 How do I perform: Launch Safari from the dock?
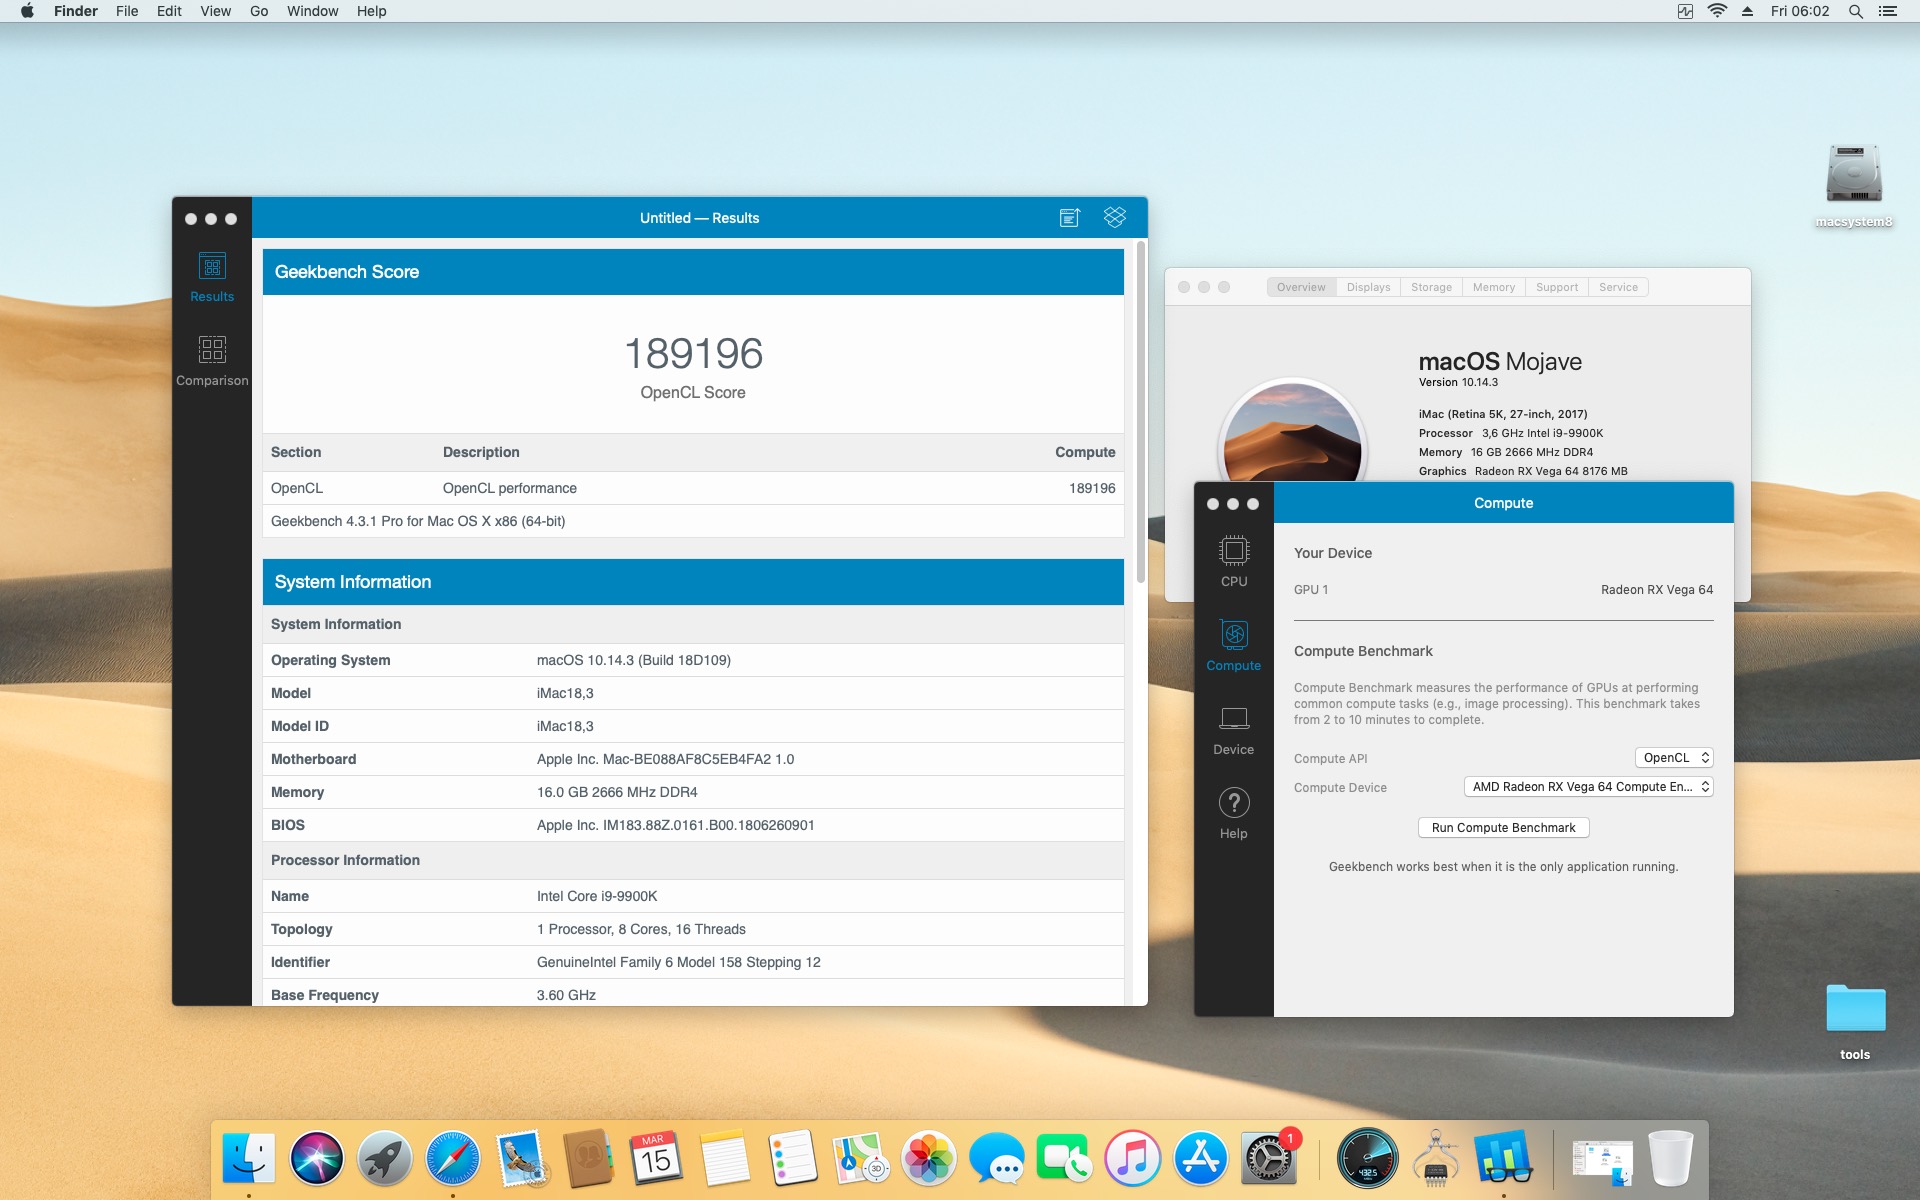pyautogui.click(x=452, y=1158)
